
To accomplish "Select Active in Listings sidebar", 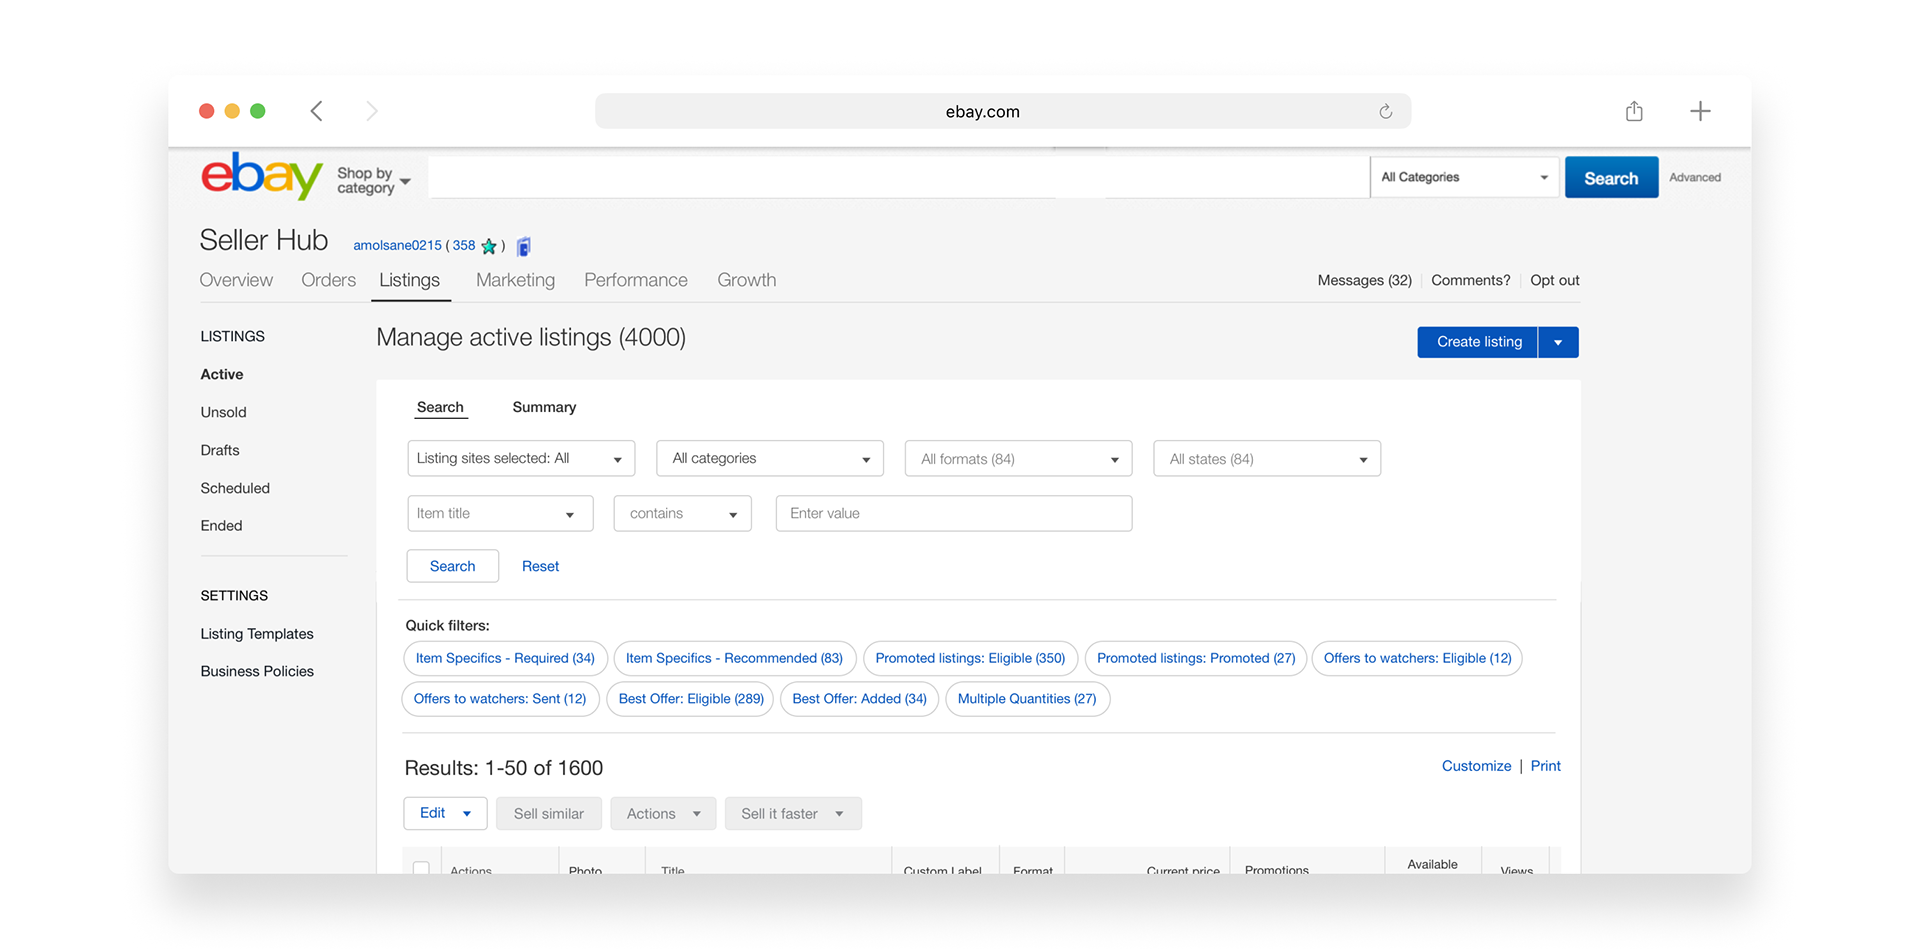I will pyautogui.click(x=222, y=374).
